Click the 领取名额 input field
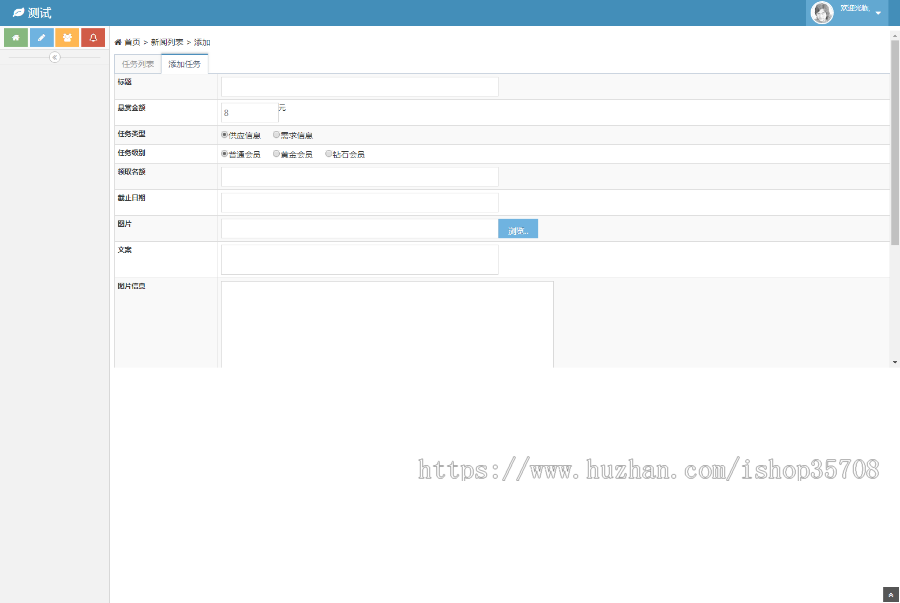 (x=360, y=177)
